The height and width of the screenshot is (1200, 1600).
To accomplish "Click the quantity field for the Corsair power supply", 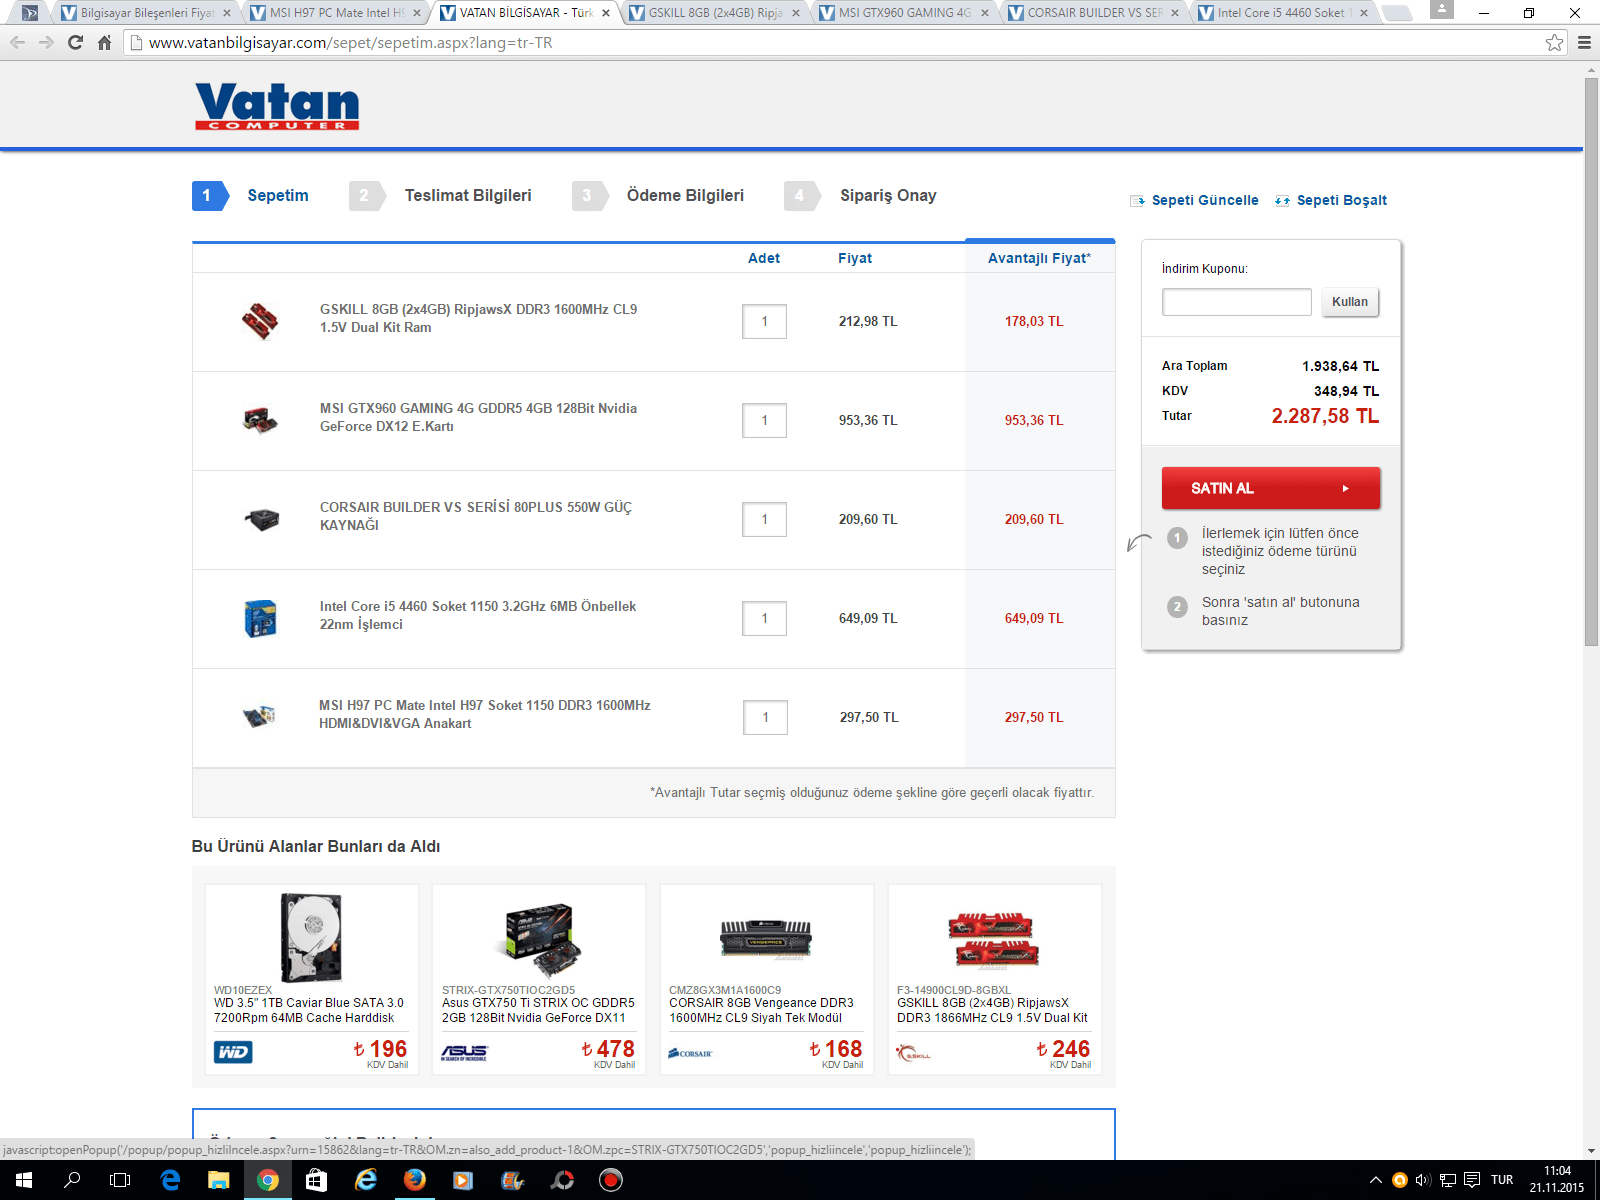I will click(x=765, y=520).
